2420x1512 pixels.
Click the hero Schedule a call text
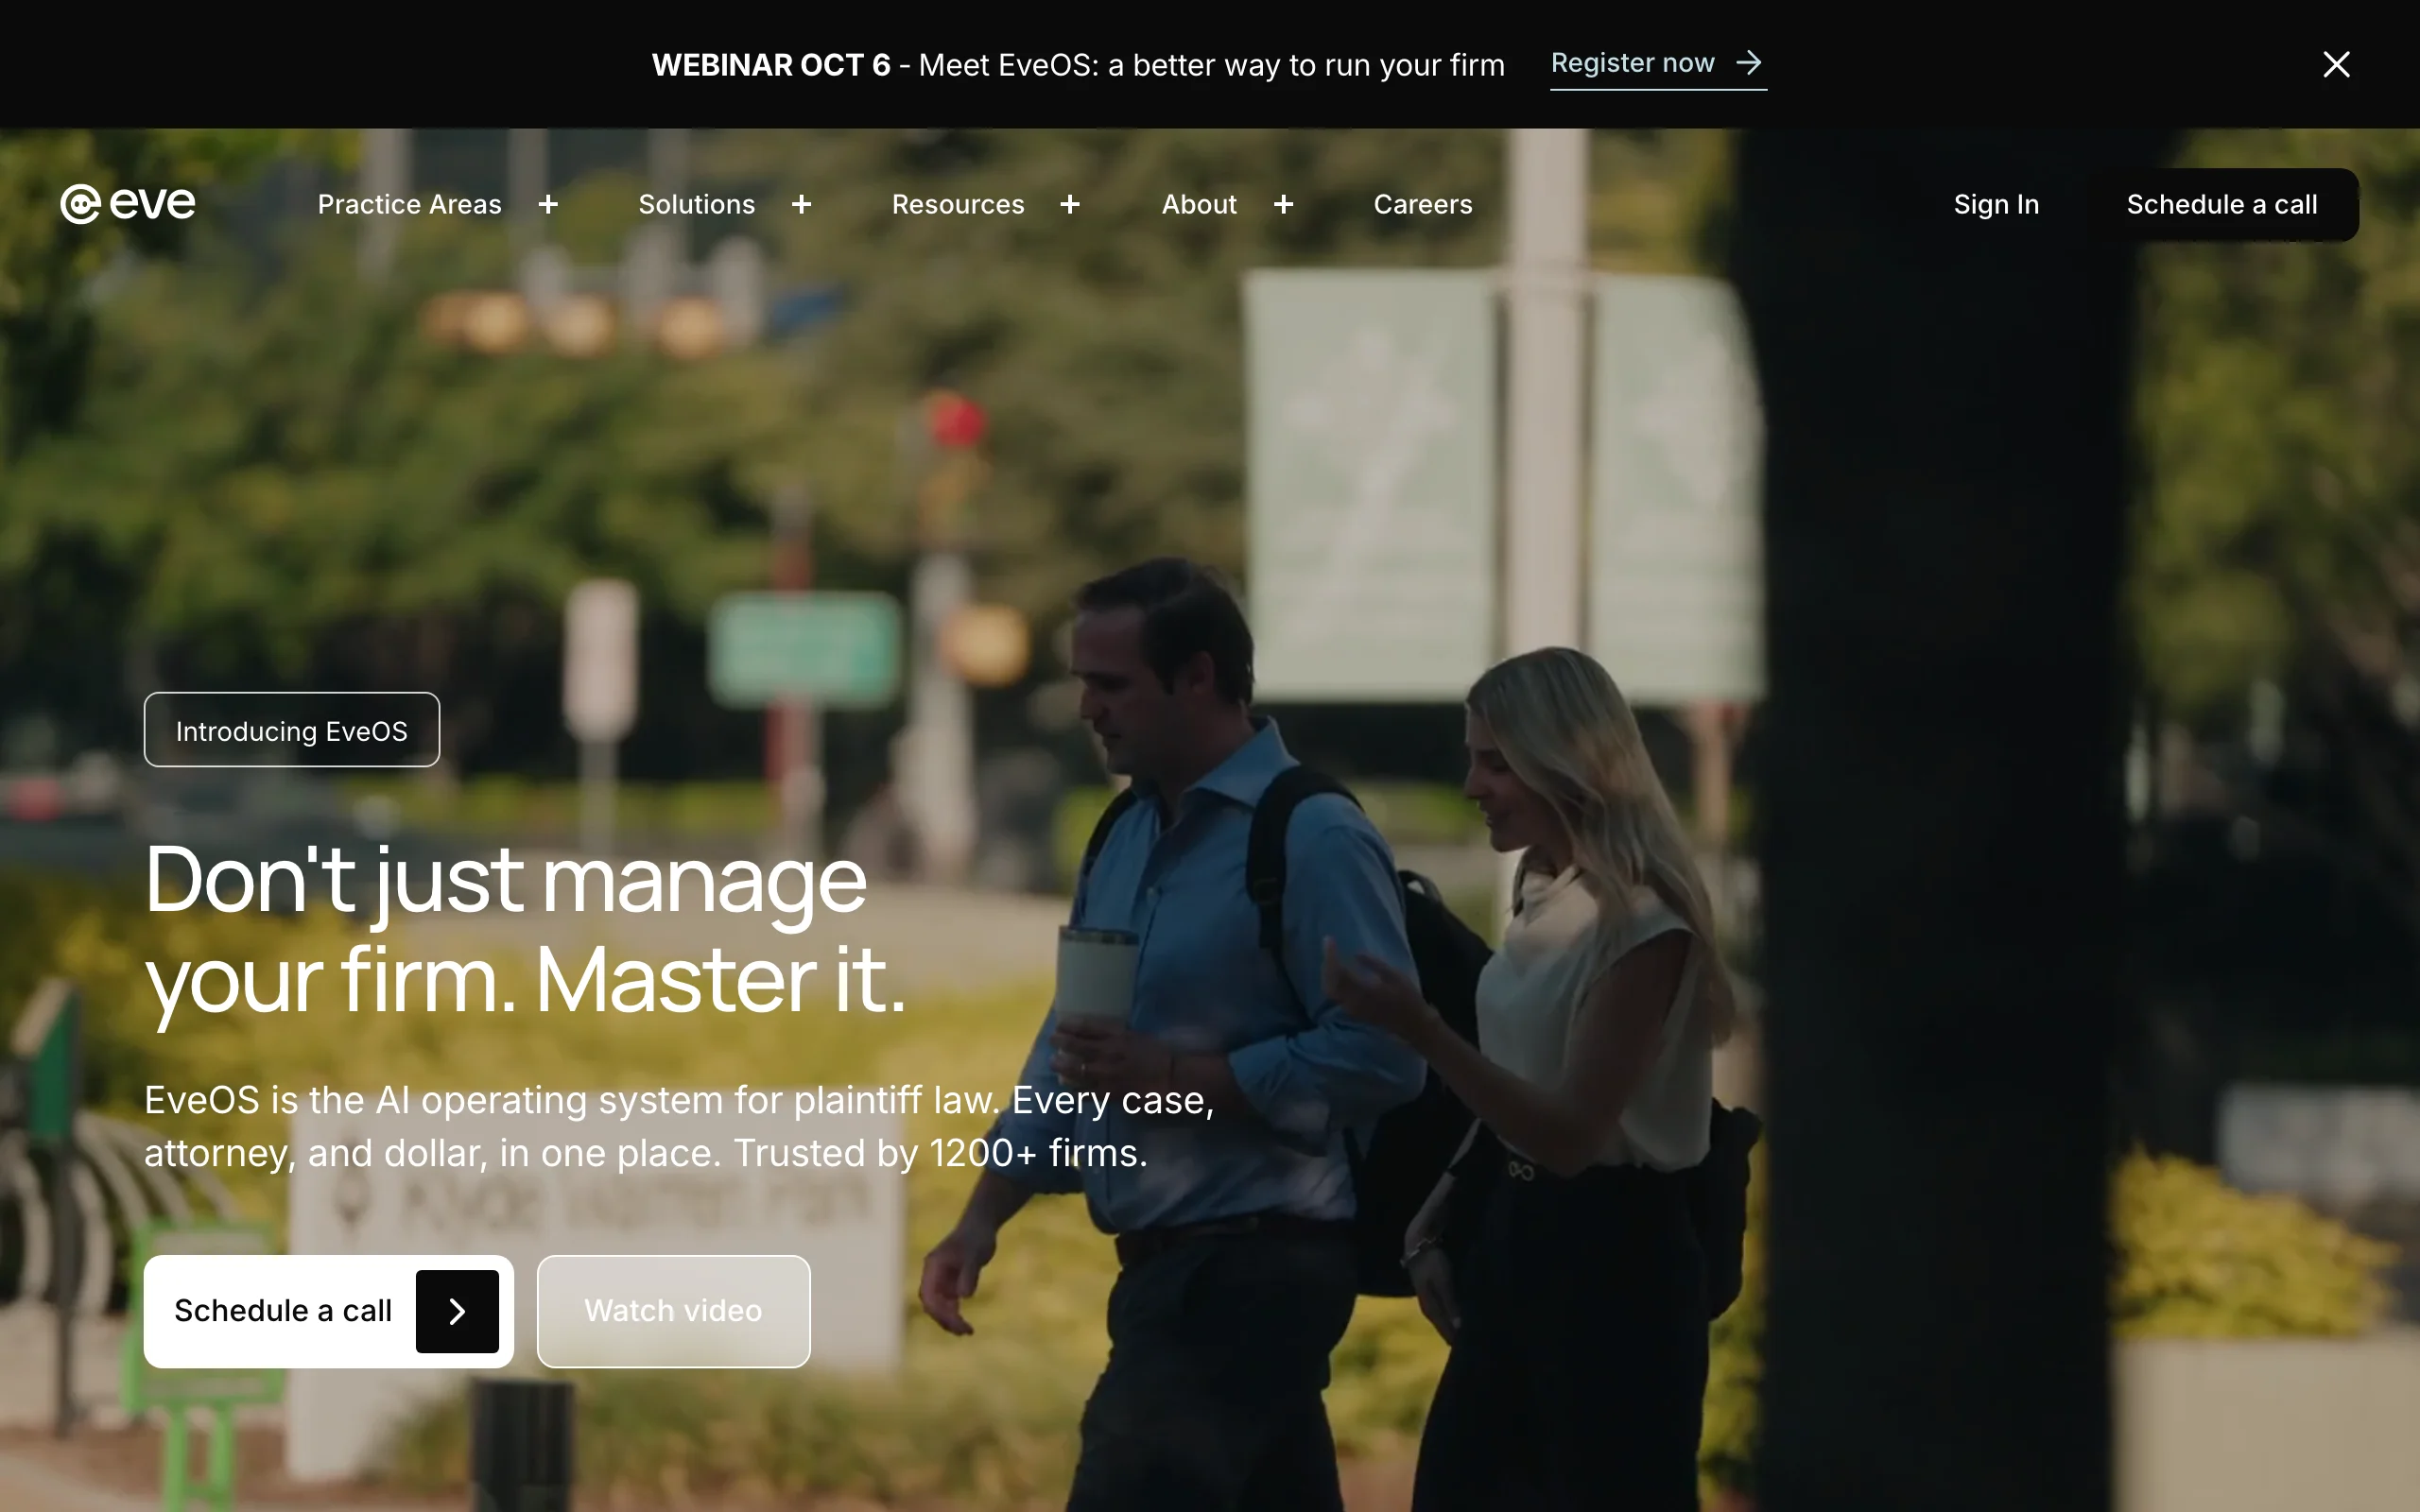(283, 1311)
